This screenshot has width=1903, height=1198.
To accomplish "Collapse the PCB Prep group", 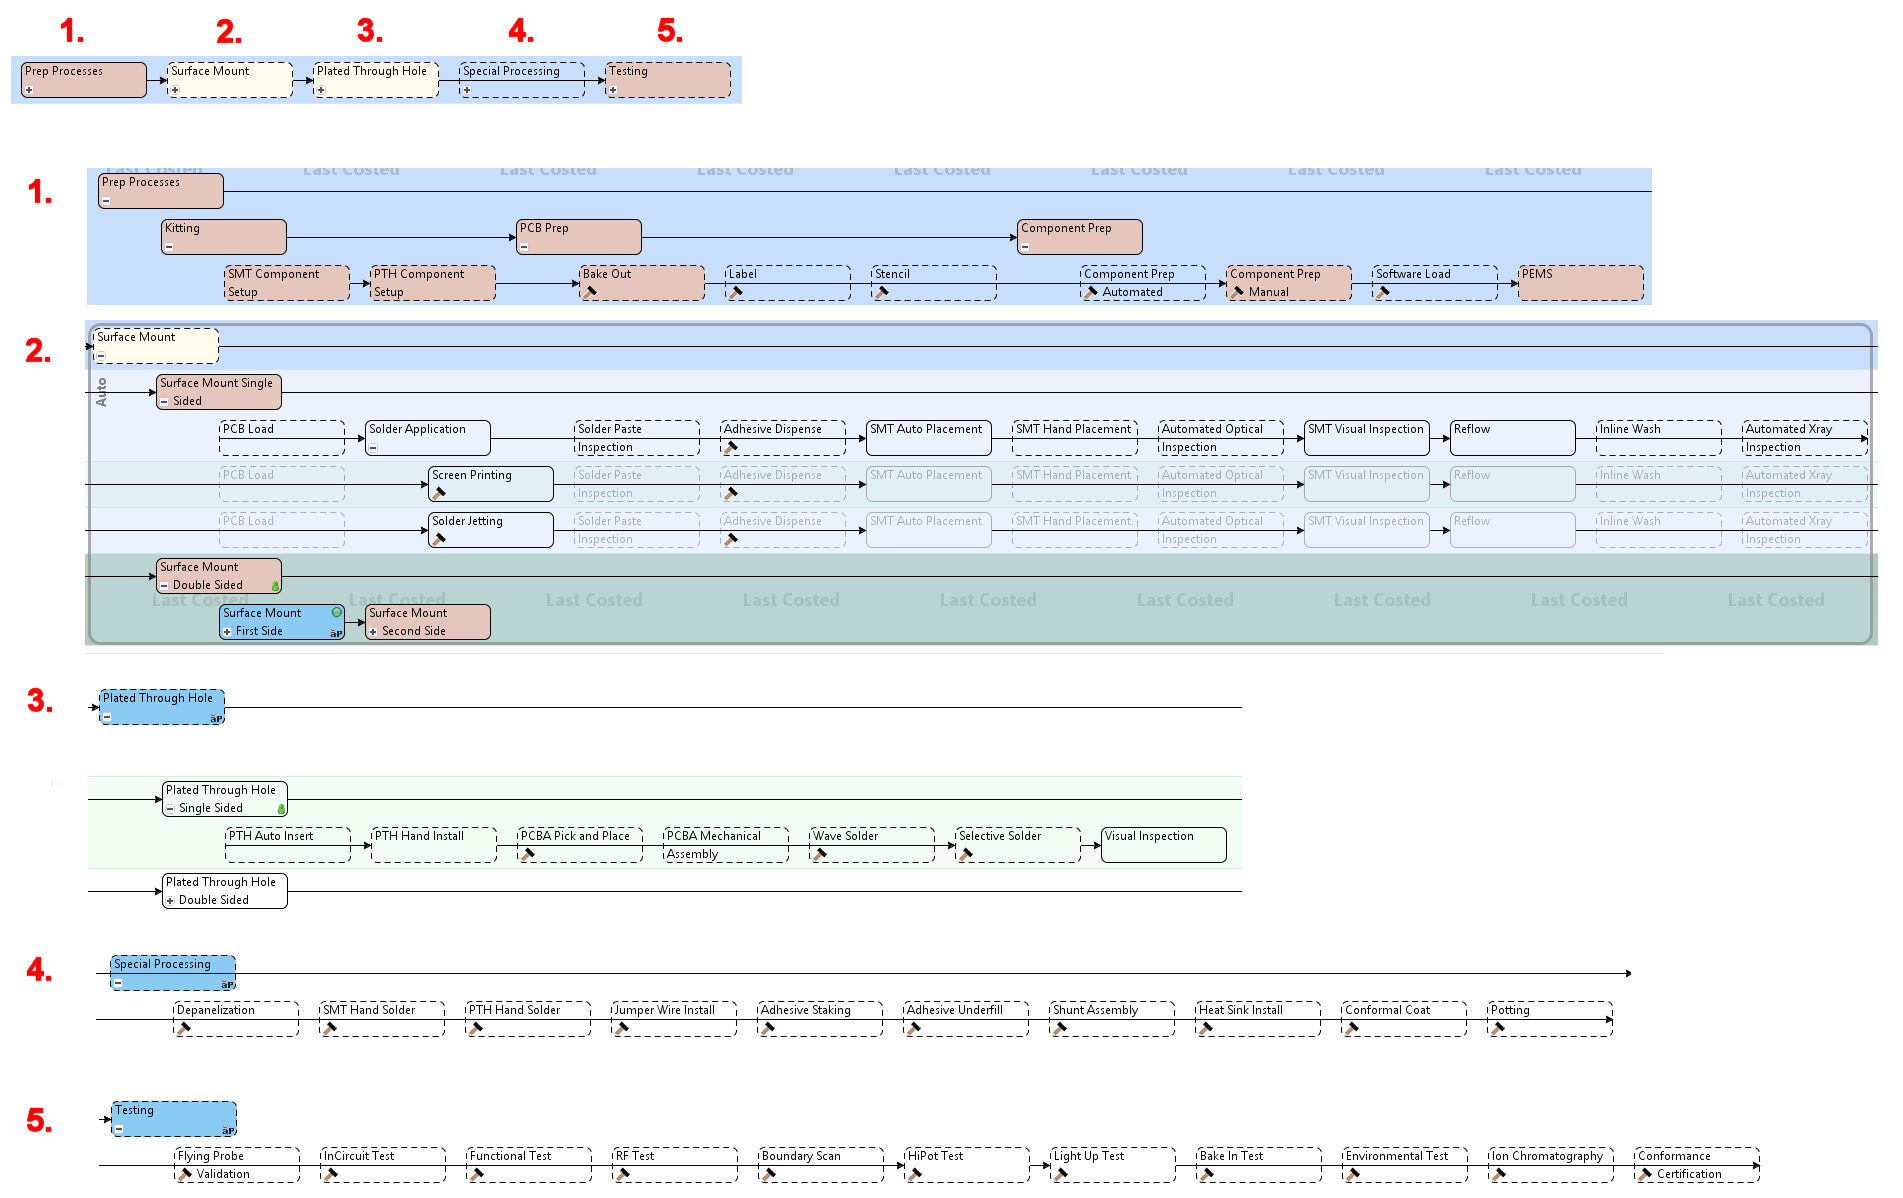I will click(x=524, y=247).
